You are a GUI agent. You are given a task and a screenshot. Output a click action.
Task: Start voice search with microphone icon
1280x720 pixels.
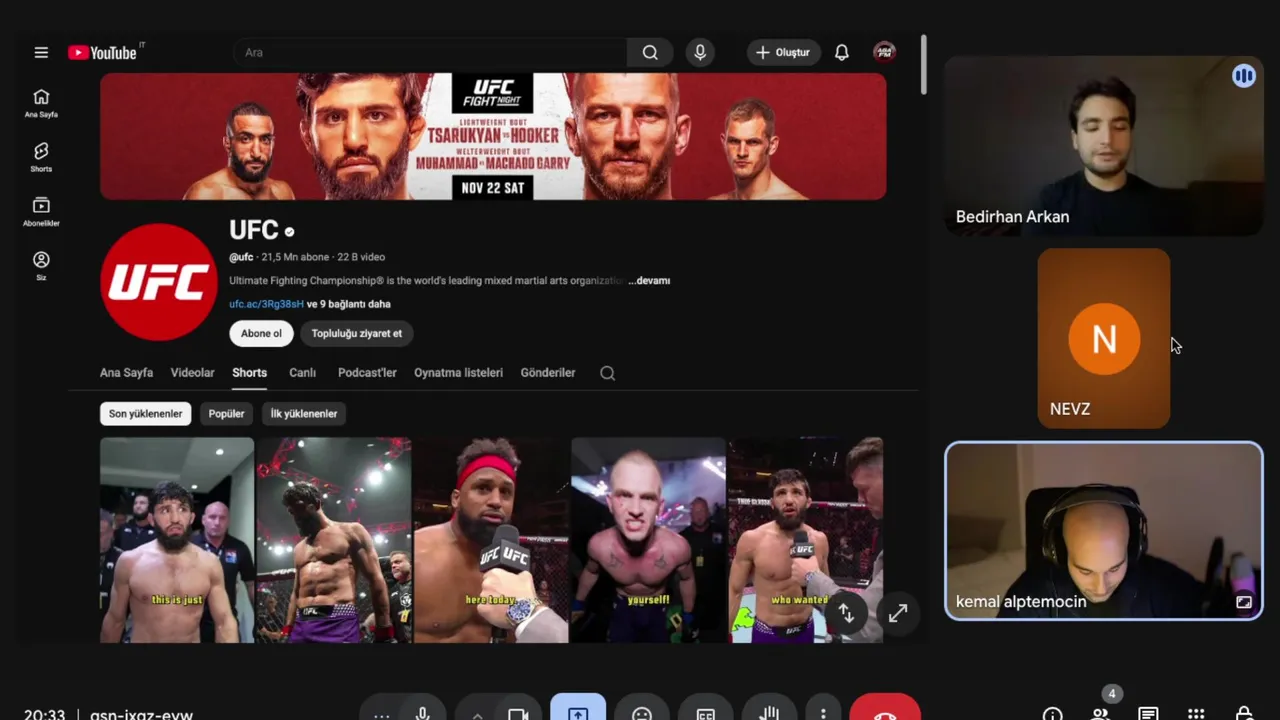700,52
